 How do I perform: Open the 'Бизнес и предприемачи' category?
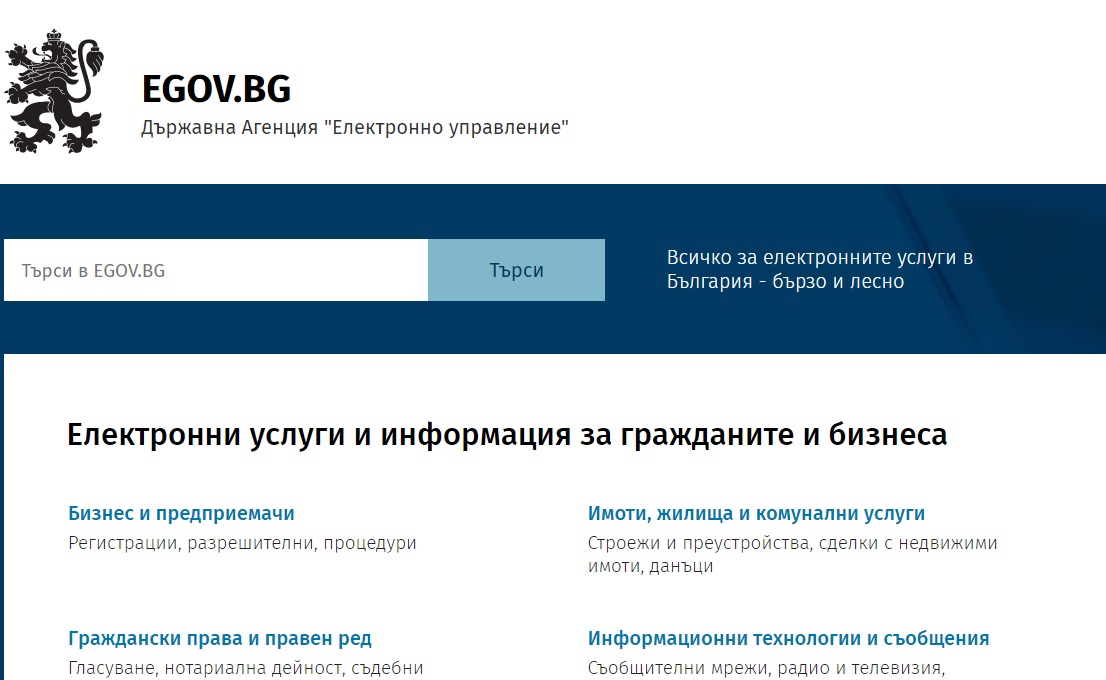point(181,513)
